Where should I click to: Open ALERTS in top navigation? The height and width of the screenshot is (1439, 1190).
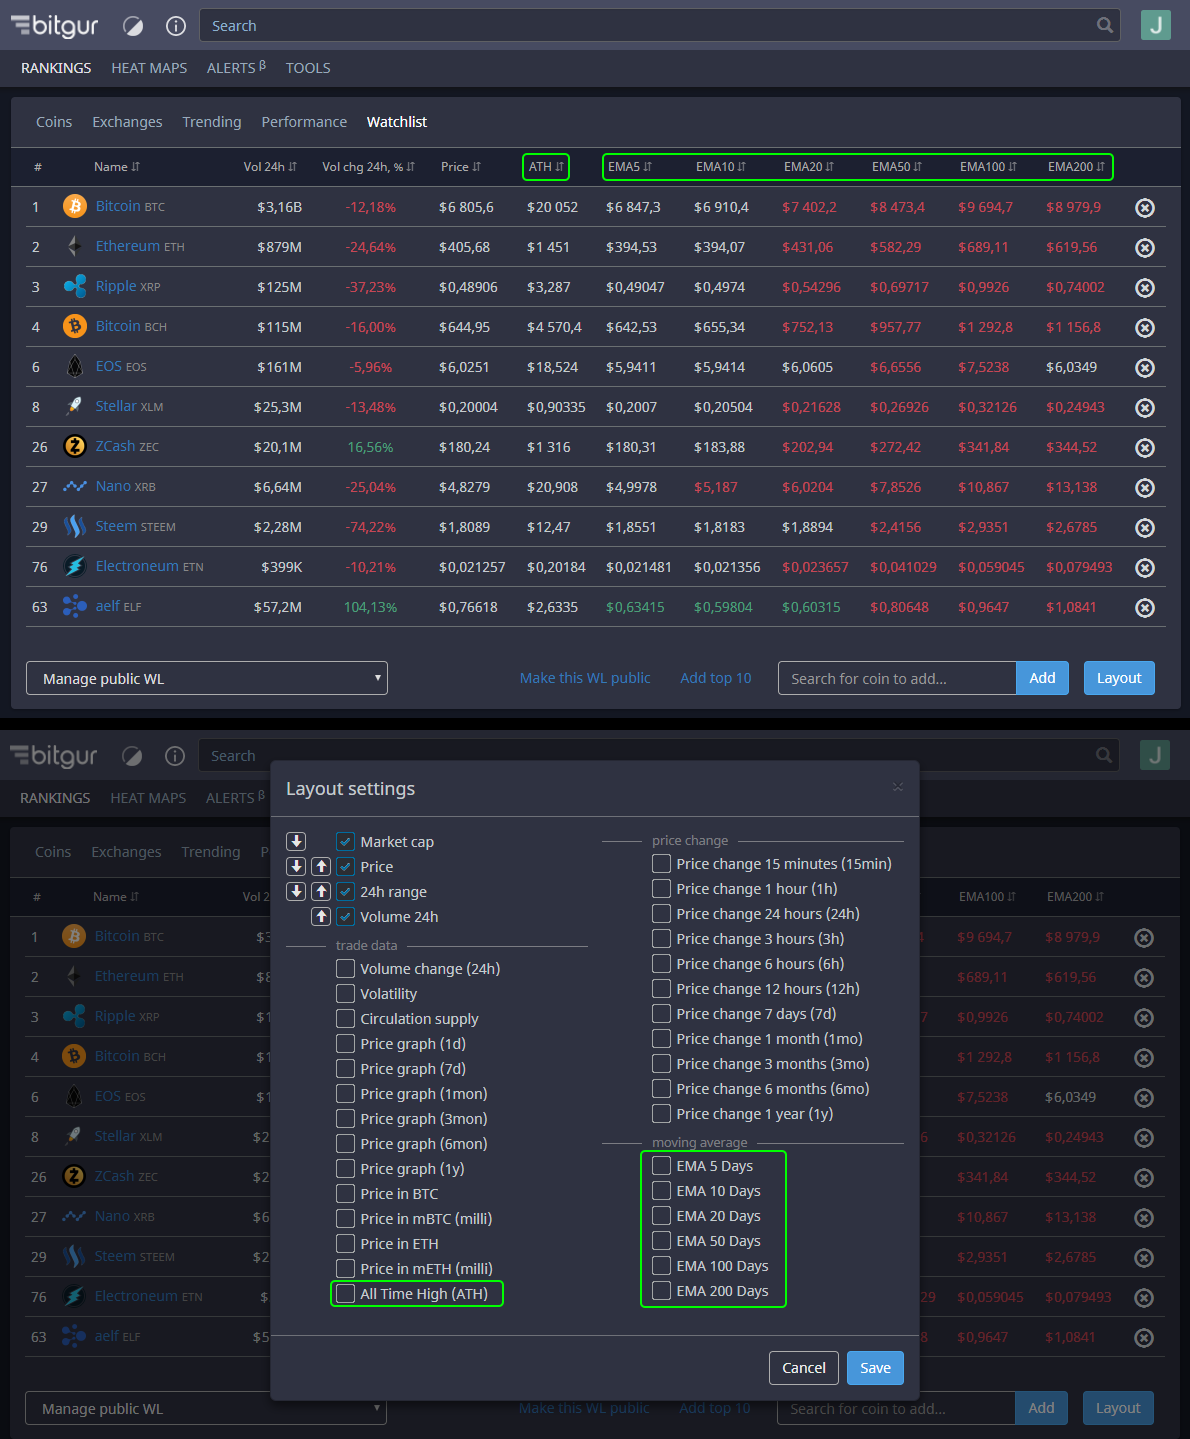click(x=236, y=68)
